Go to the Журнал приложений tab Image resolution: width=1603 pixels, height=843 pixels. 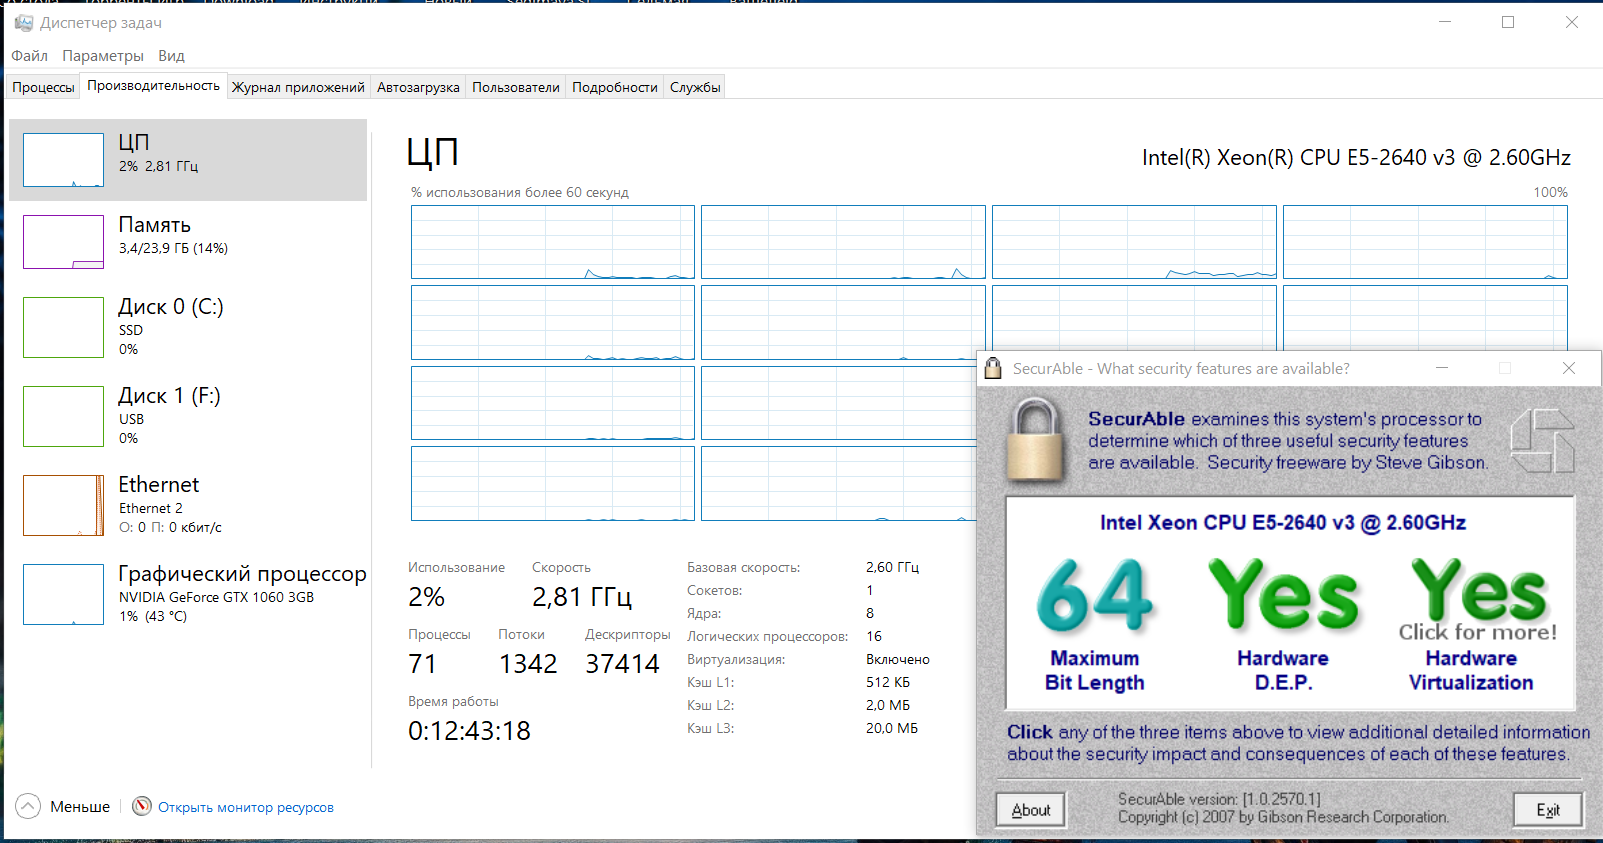coord(298,87)
